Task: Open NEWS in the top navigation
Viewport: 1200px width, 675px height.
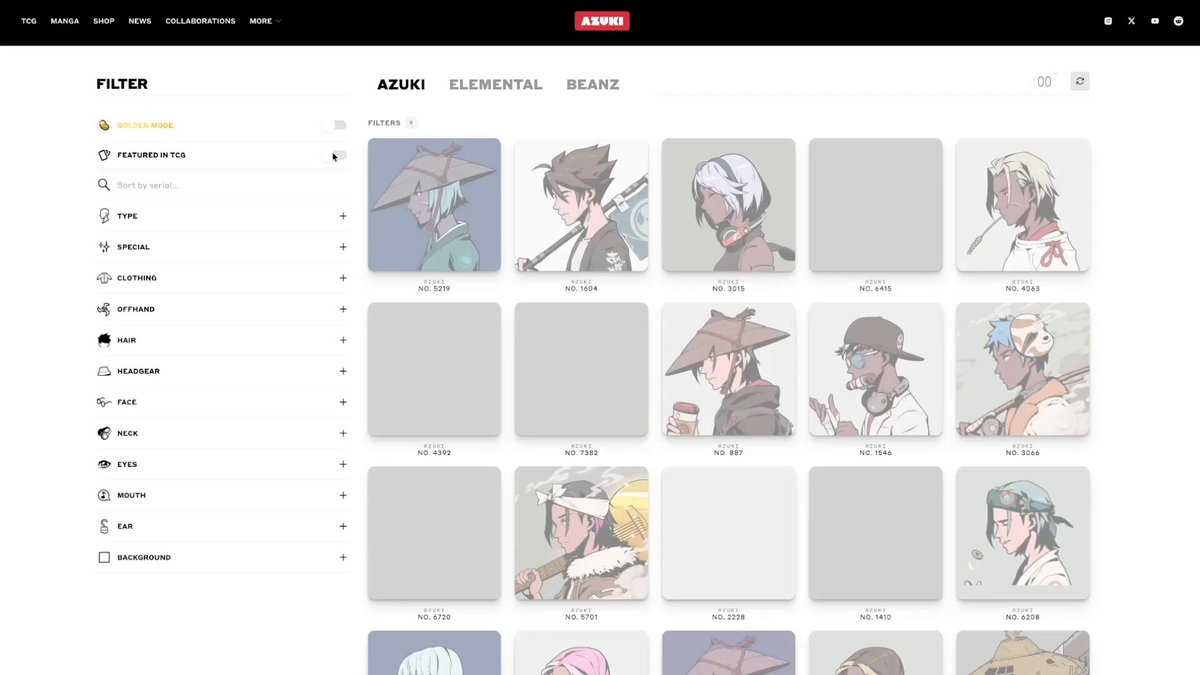Action: (x=140, y=21)
